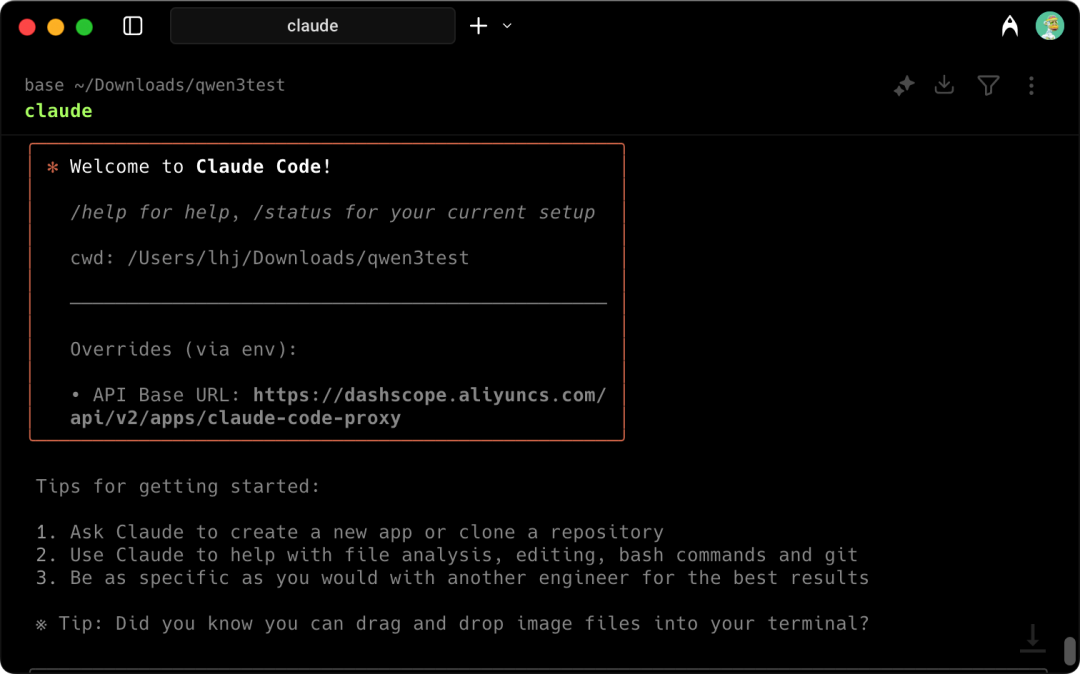Toggle the sidebar panel icon
This screenshot has height=674, width=1080.
pos(132,26)
